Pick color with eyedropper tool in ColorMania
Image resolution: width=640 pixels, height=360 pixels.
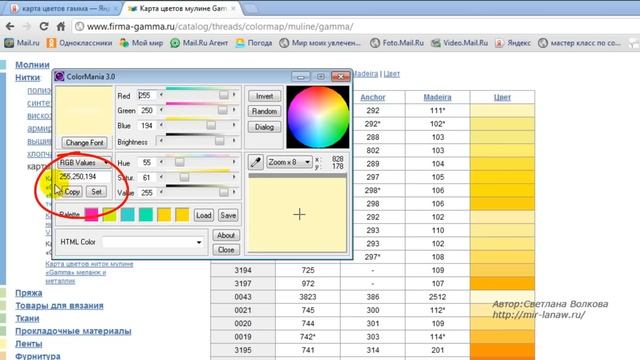tap(256, 162)
